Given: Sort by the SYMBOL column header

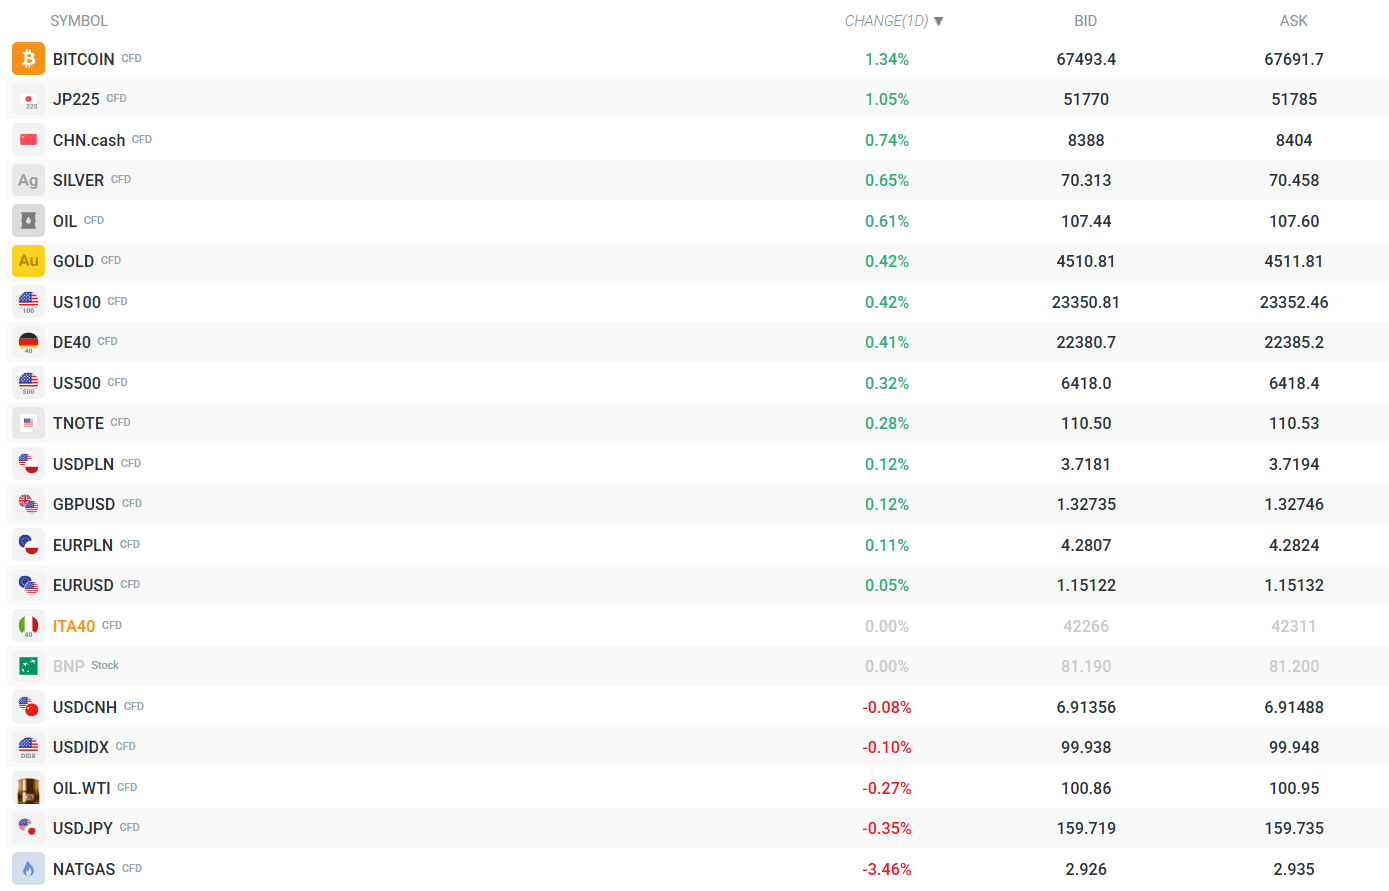Looking at the screenshot, I should point(79,21).
